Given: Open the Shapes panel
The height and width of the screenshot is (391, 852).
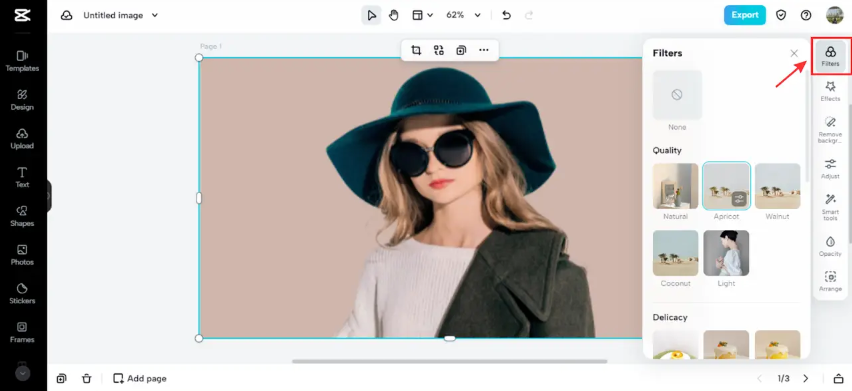Looking at the screenshot, I should click(22, 216).
